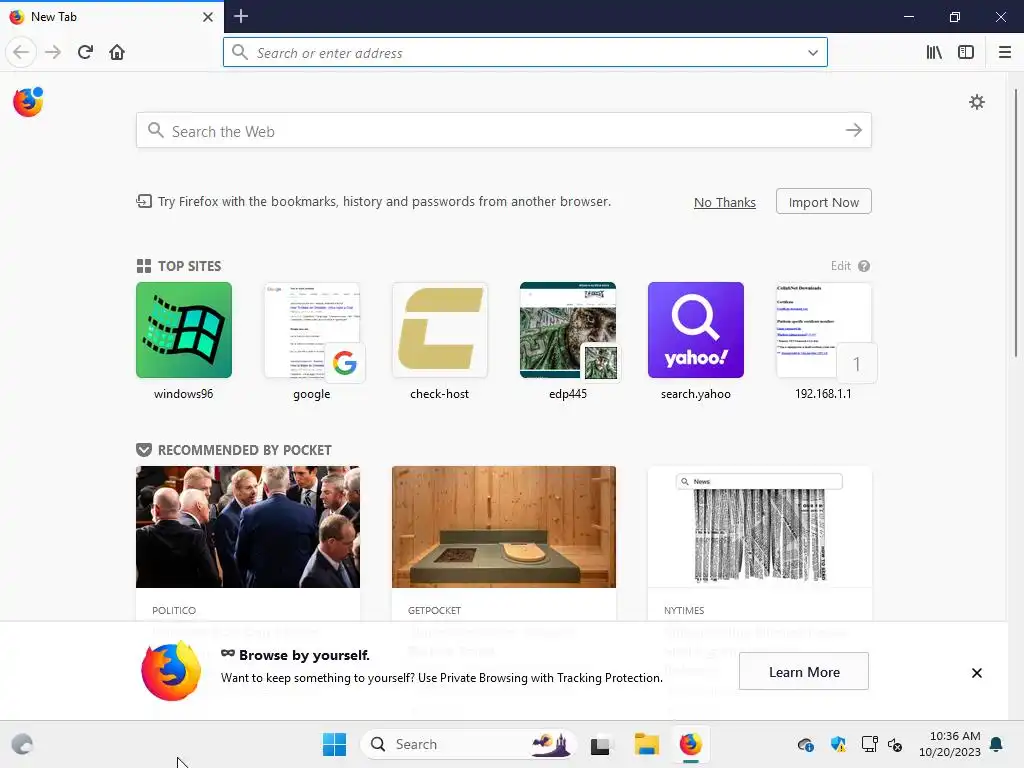Open the NYTimes newspaper story image

pyautogui.click(x=760, y=526)
